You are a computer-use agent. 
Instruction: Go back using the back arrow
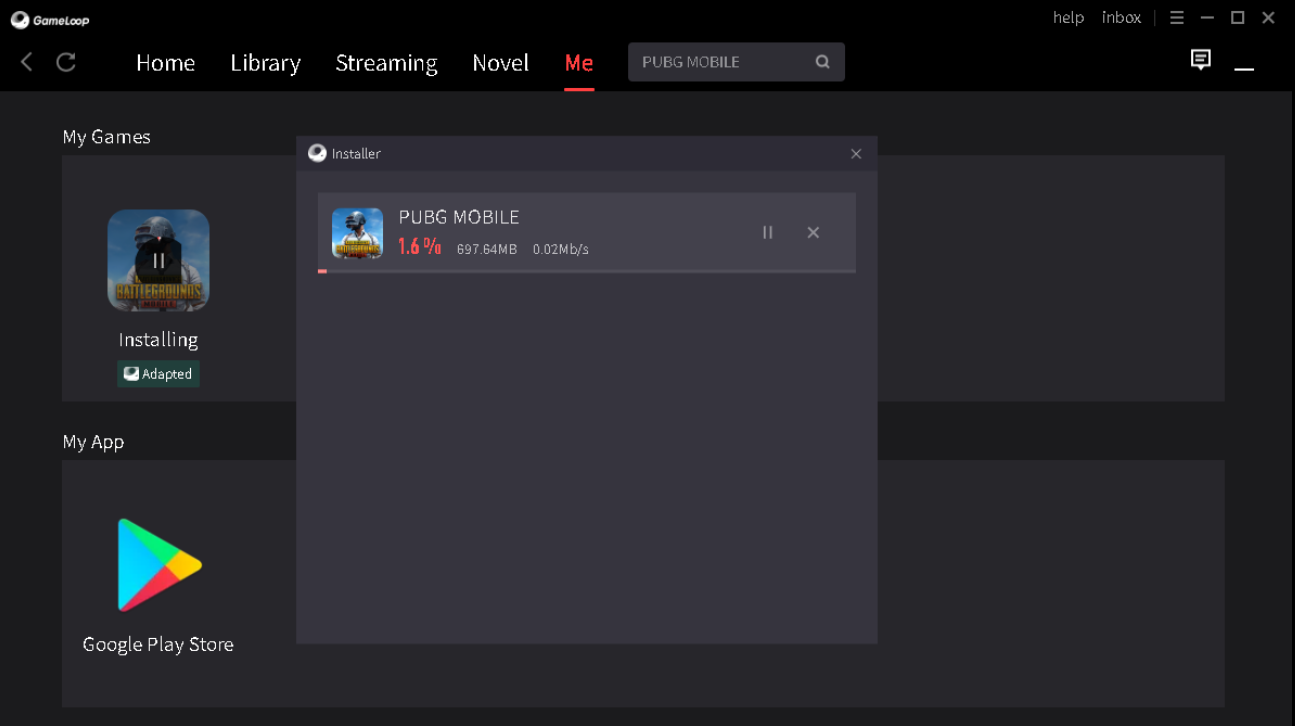click(27, 62)
